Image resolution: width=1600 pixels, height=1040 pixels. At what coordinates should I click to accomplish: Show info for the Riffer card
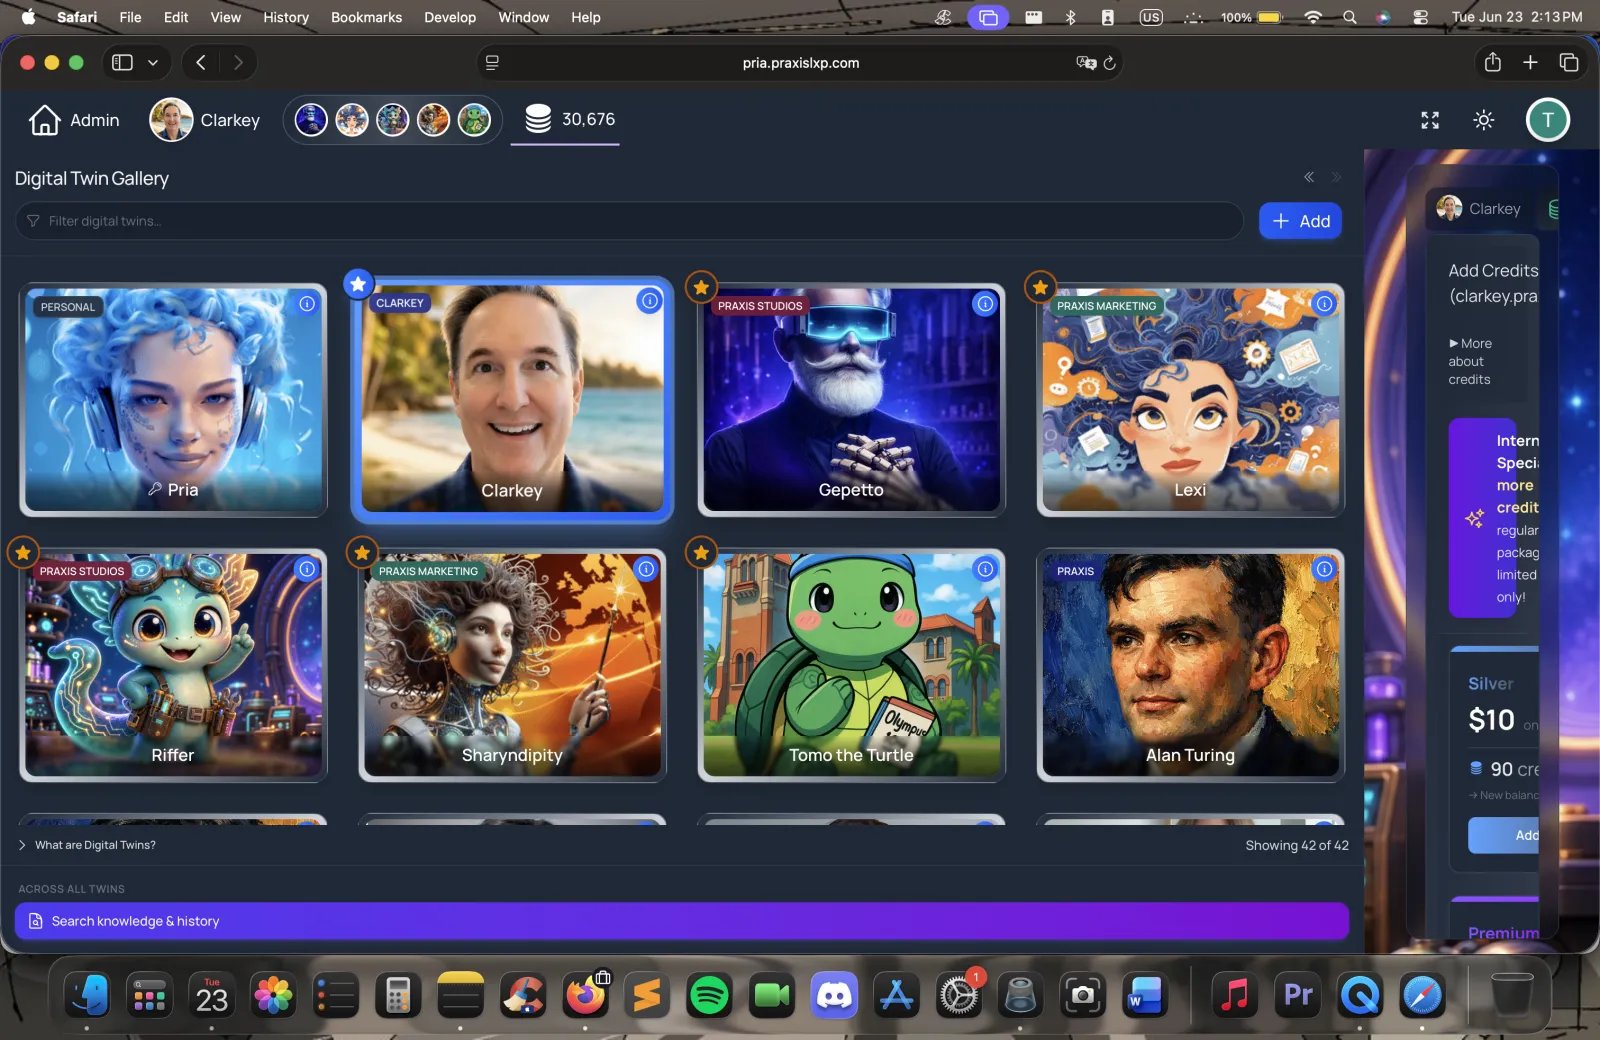307,568
